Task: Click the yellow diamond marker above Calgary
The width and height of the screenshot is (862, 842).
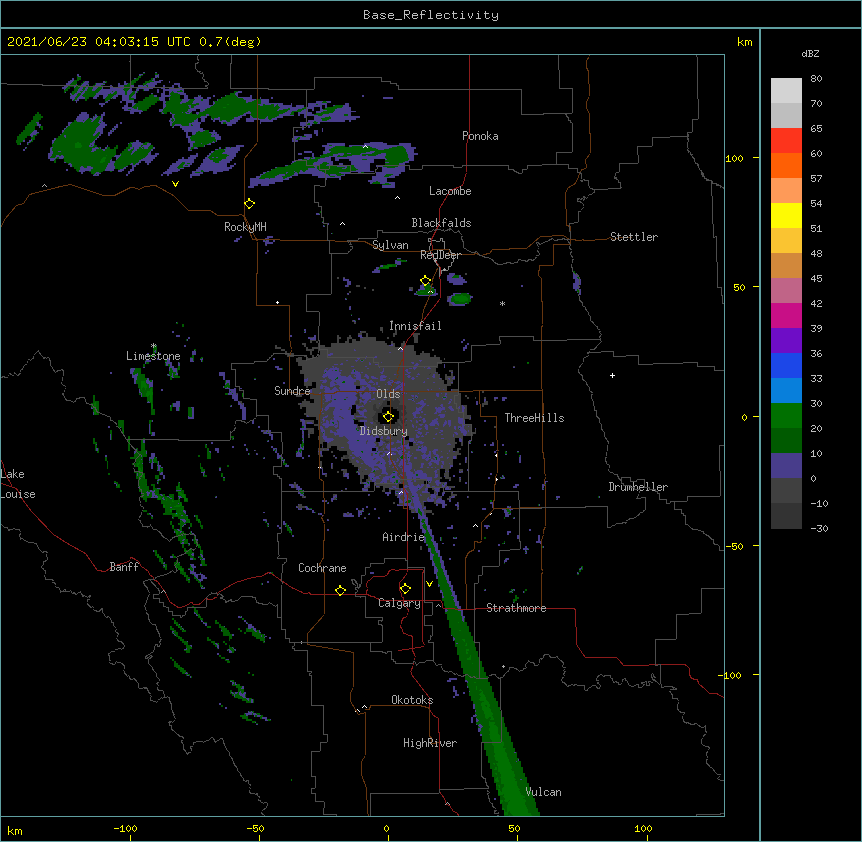Action: click(x=405, y=589)
